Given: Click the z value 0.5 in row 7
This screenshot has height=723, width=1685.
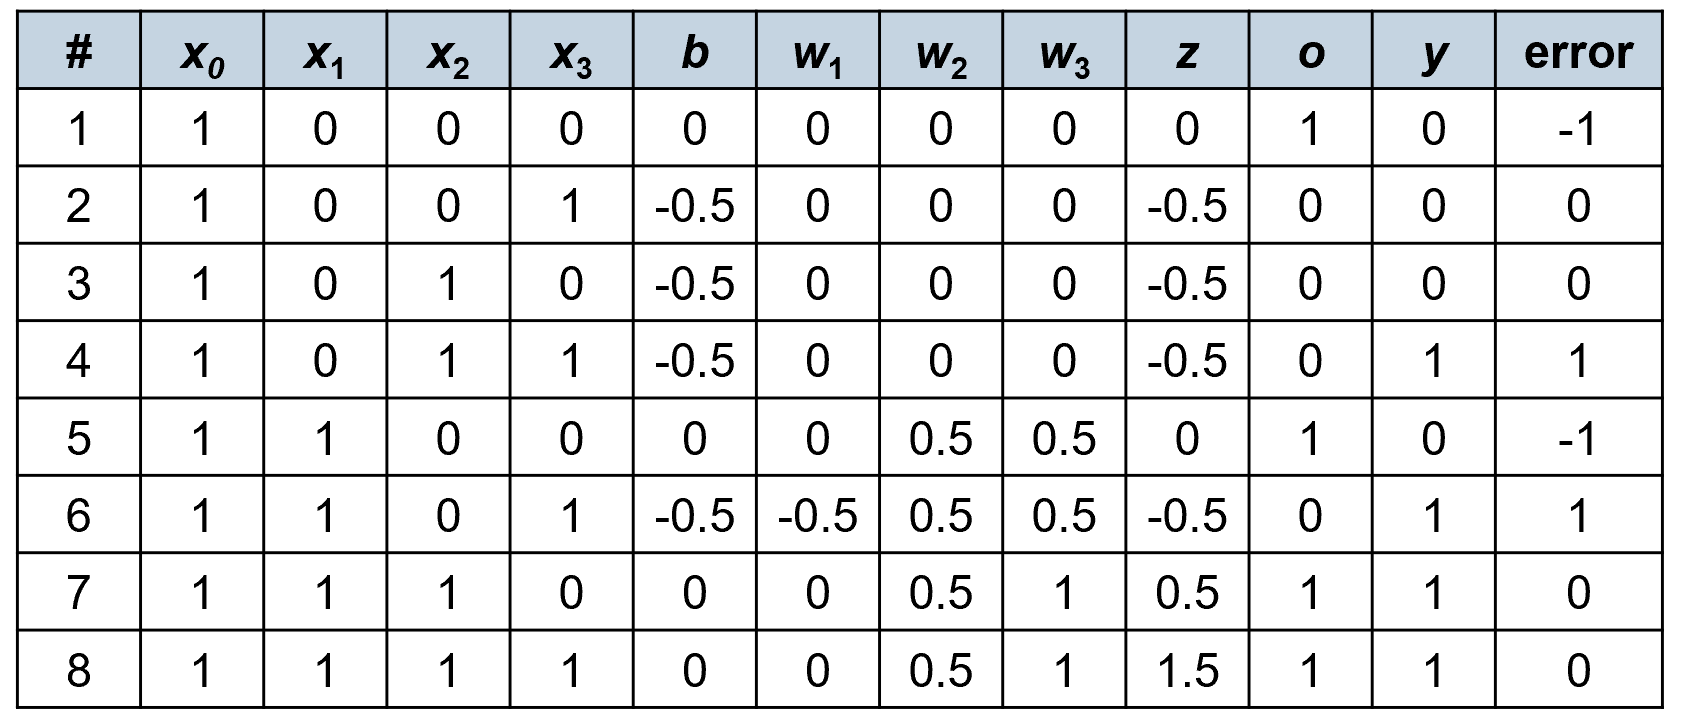Looking at the screenshot, I should tap(1187, 593).
